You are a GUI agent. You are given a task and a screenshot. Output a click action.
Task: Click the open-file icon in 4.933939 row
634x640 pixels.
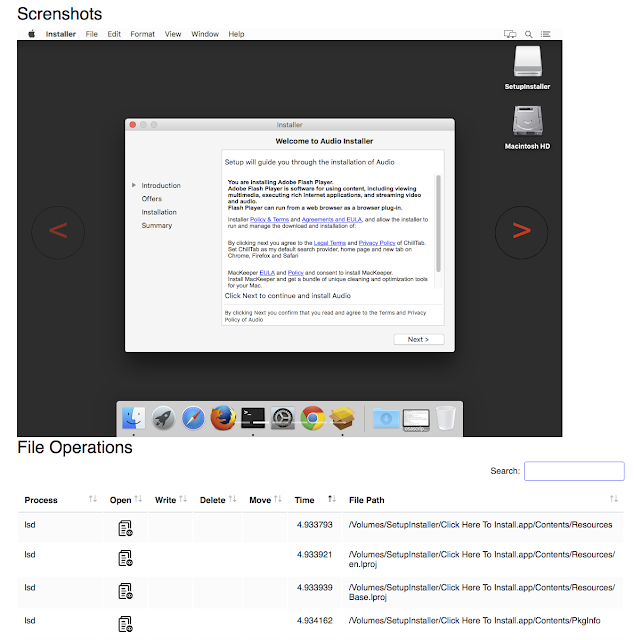point(125,591)
